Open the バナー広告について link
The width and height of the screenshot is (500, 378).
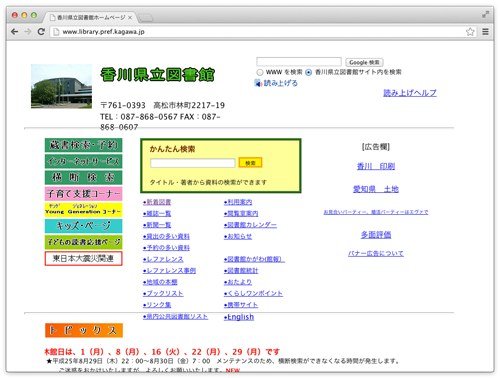376,253
